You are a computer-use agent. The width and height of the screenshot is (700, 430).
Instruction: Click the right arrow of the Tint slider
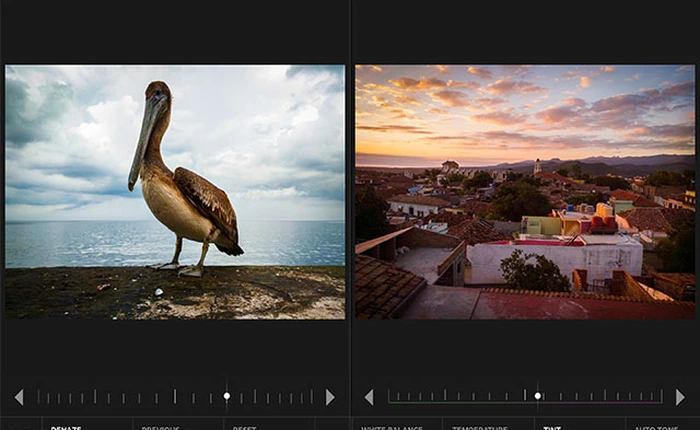(x=680, y=397)
